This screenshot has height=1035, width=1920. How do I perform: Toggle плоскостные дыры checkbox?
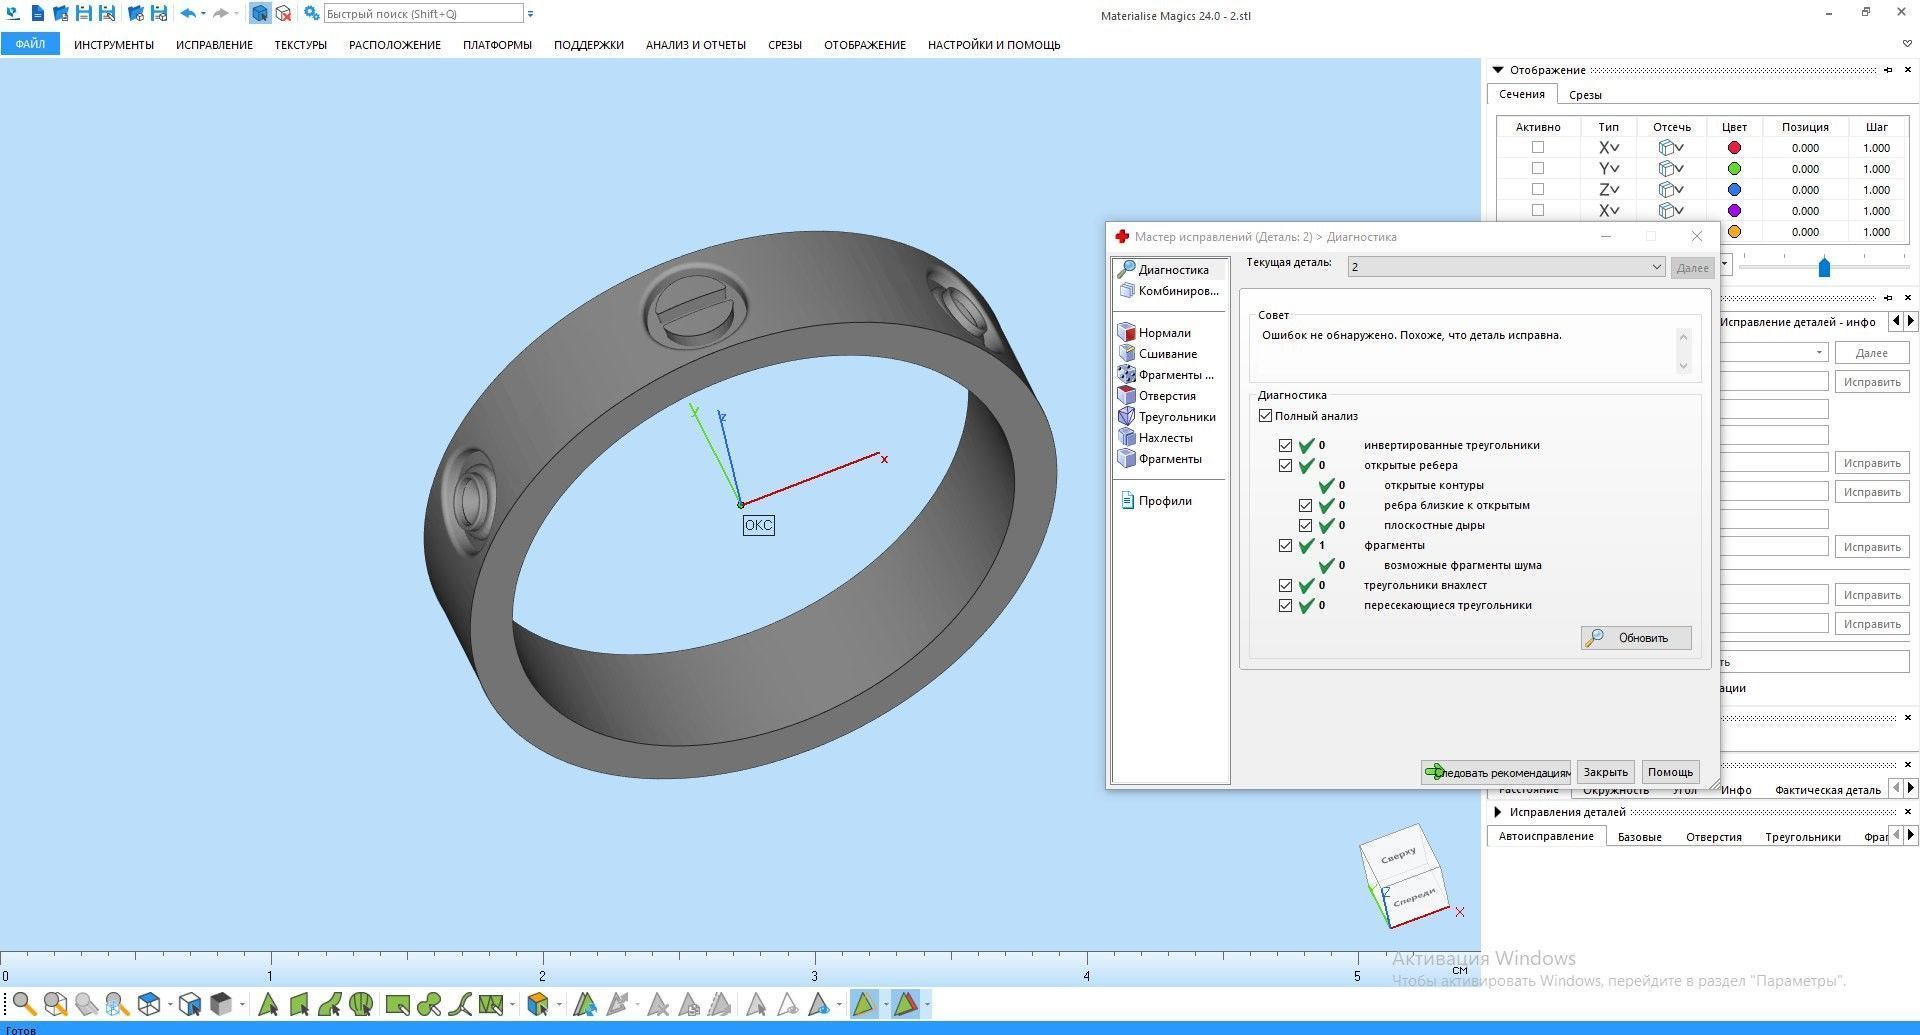point(1305,526)
